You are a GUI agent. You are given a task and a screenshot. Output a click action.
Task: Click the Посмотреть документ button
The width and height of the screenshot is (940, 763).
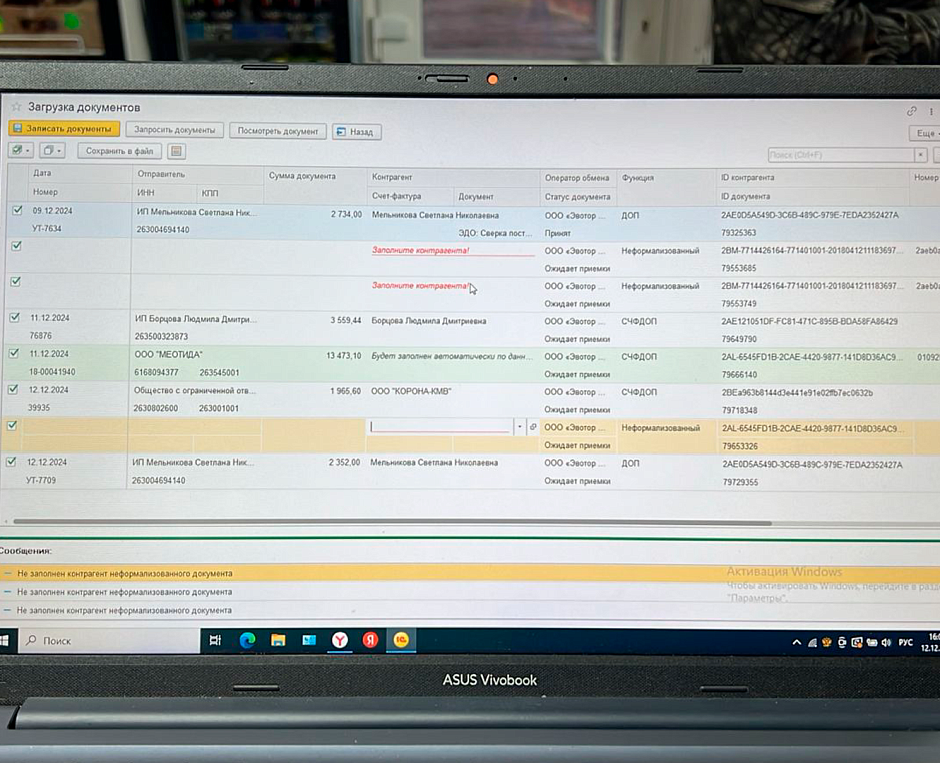click(x=278, y=131)
